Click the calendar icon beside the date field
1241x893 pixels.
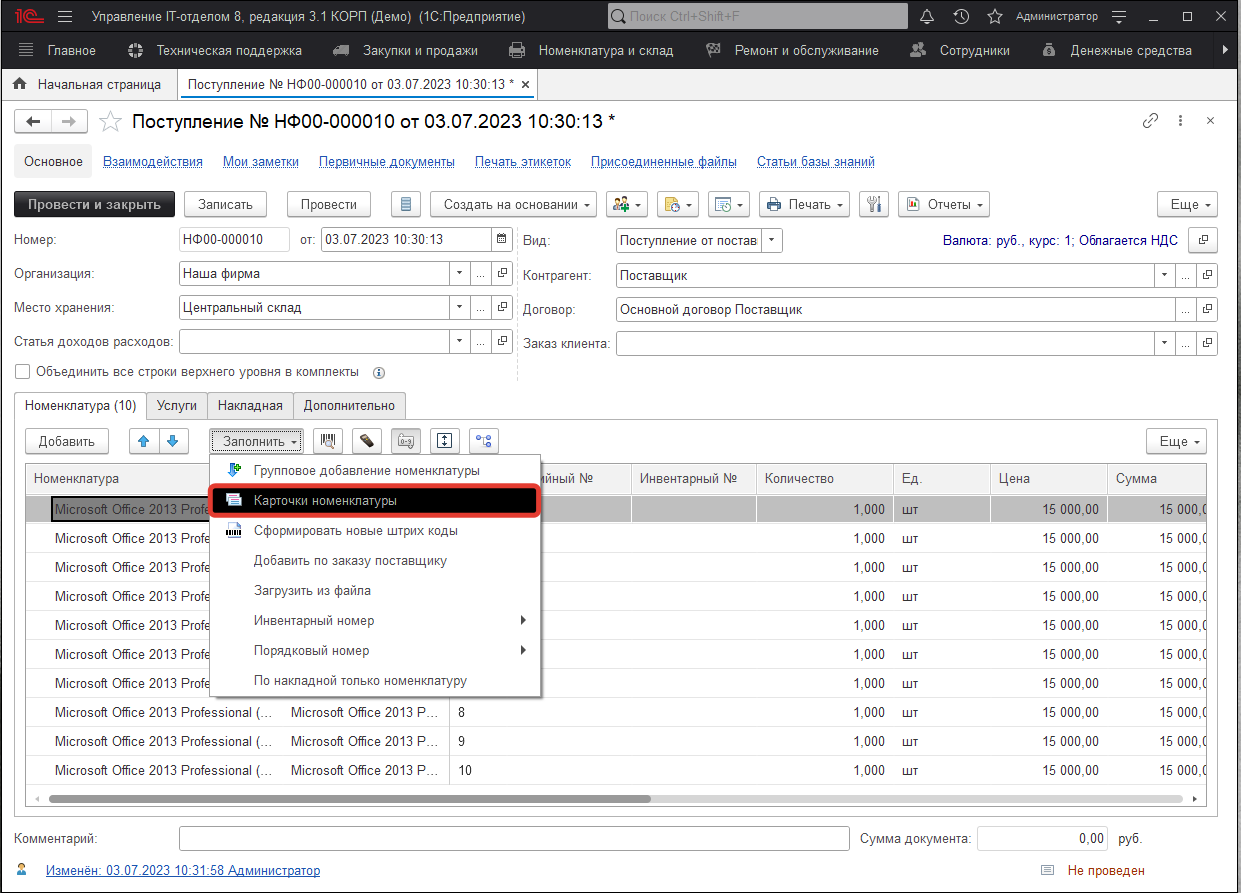[x=501, y=240]
